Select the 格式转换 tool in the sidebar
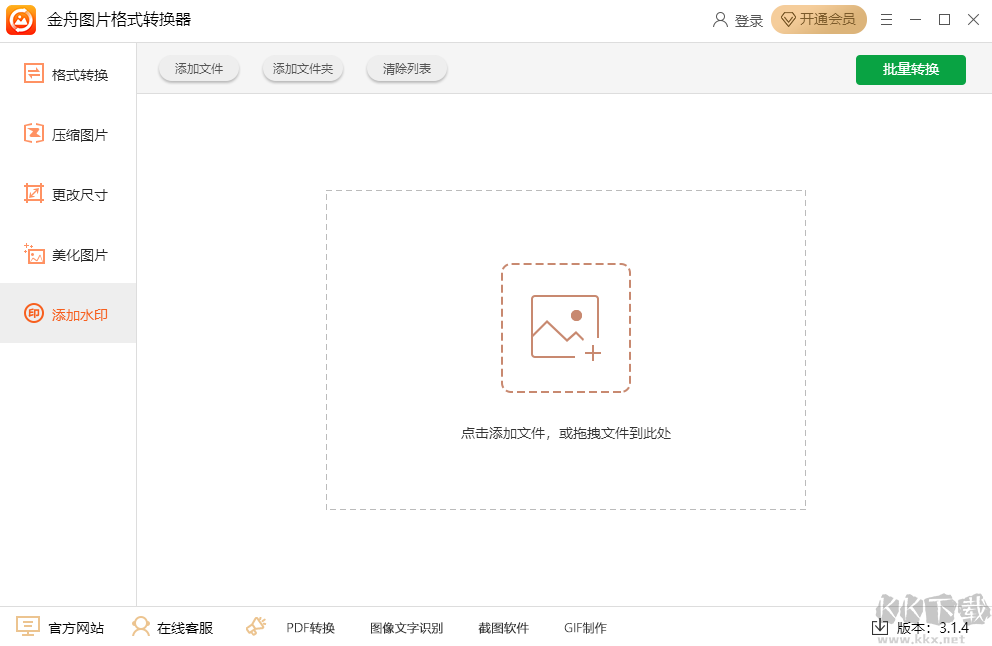The image size is (992, 646). [67, 73]
